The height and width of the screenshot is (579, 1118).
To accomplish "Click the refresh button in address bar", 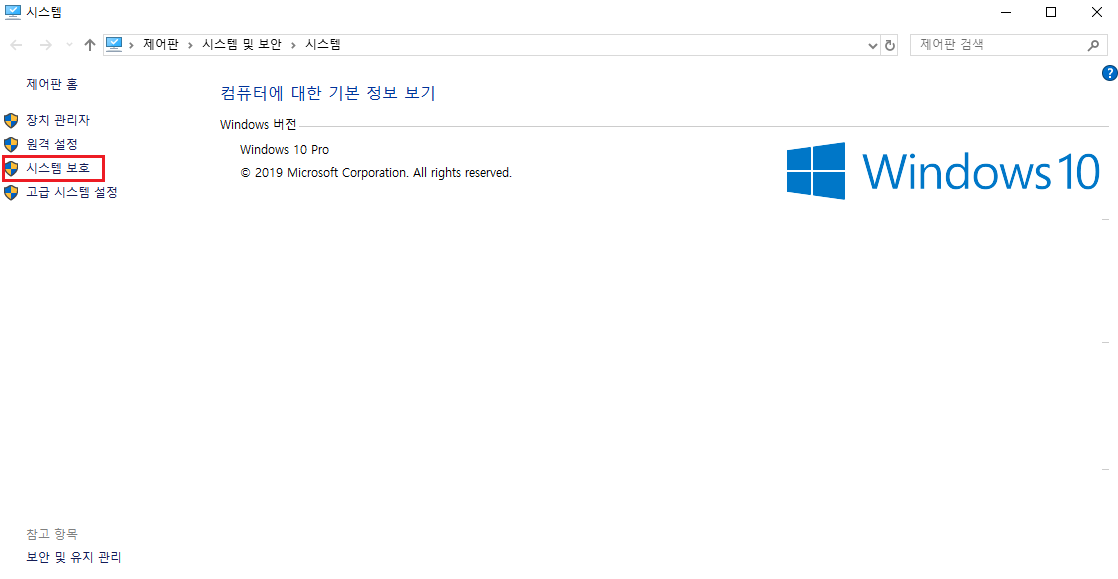I will 889,45.
